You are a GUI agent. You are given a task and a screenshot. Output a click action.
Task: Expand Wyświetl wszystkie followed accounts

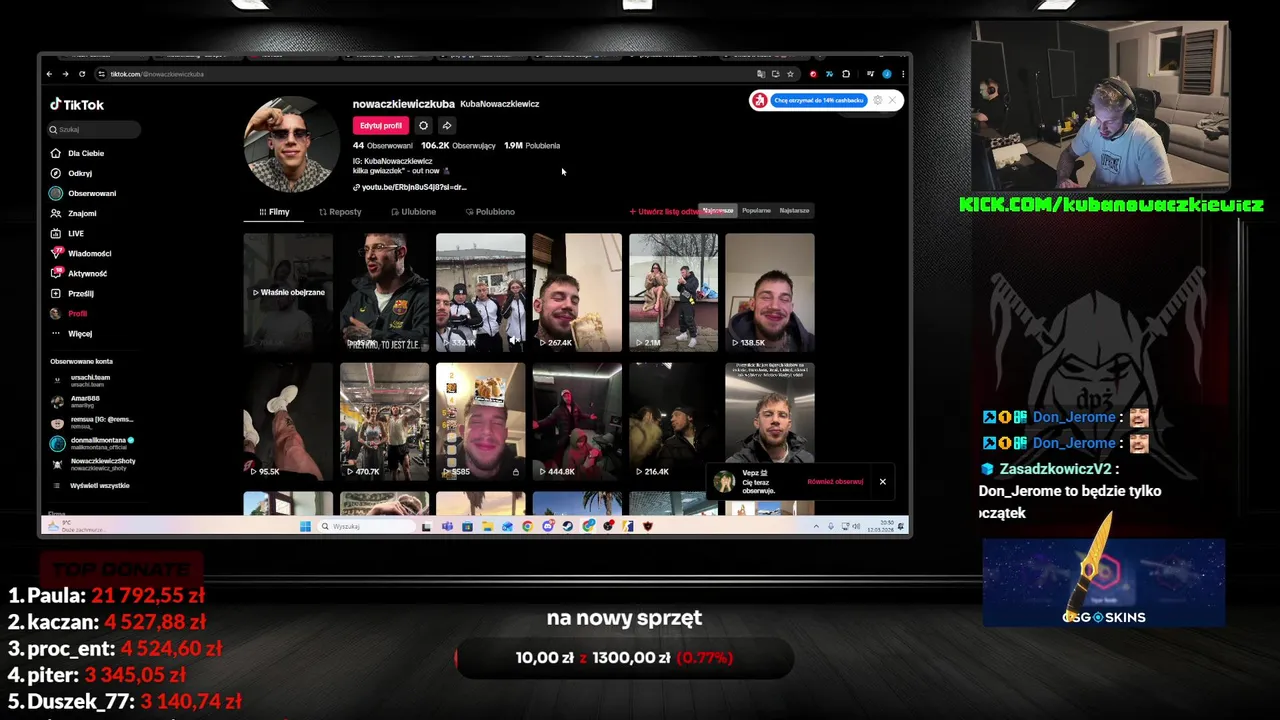coord(92,485)
